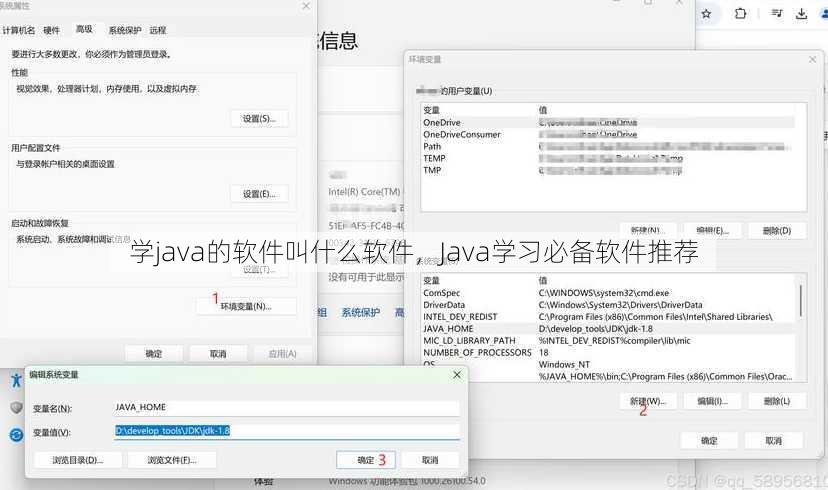This screenshot has width=828, height=490.
Task: Select JAVA_HOME system variable row
Action: pos(608,328)
